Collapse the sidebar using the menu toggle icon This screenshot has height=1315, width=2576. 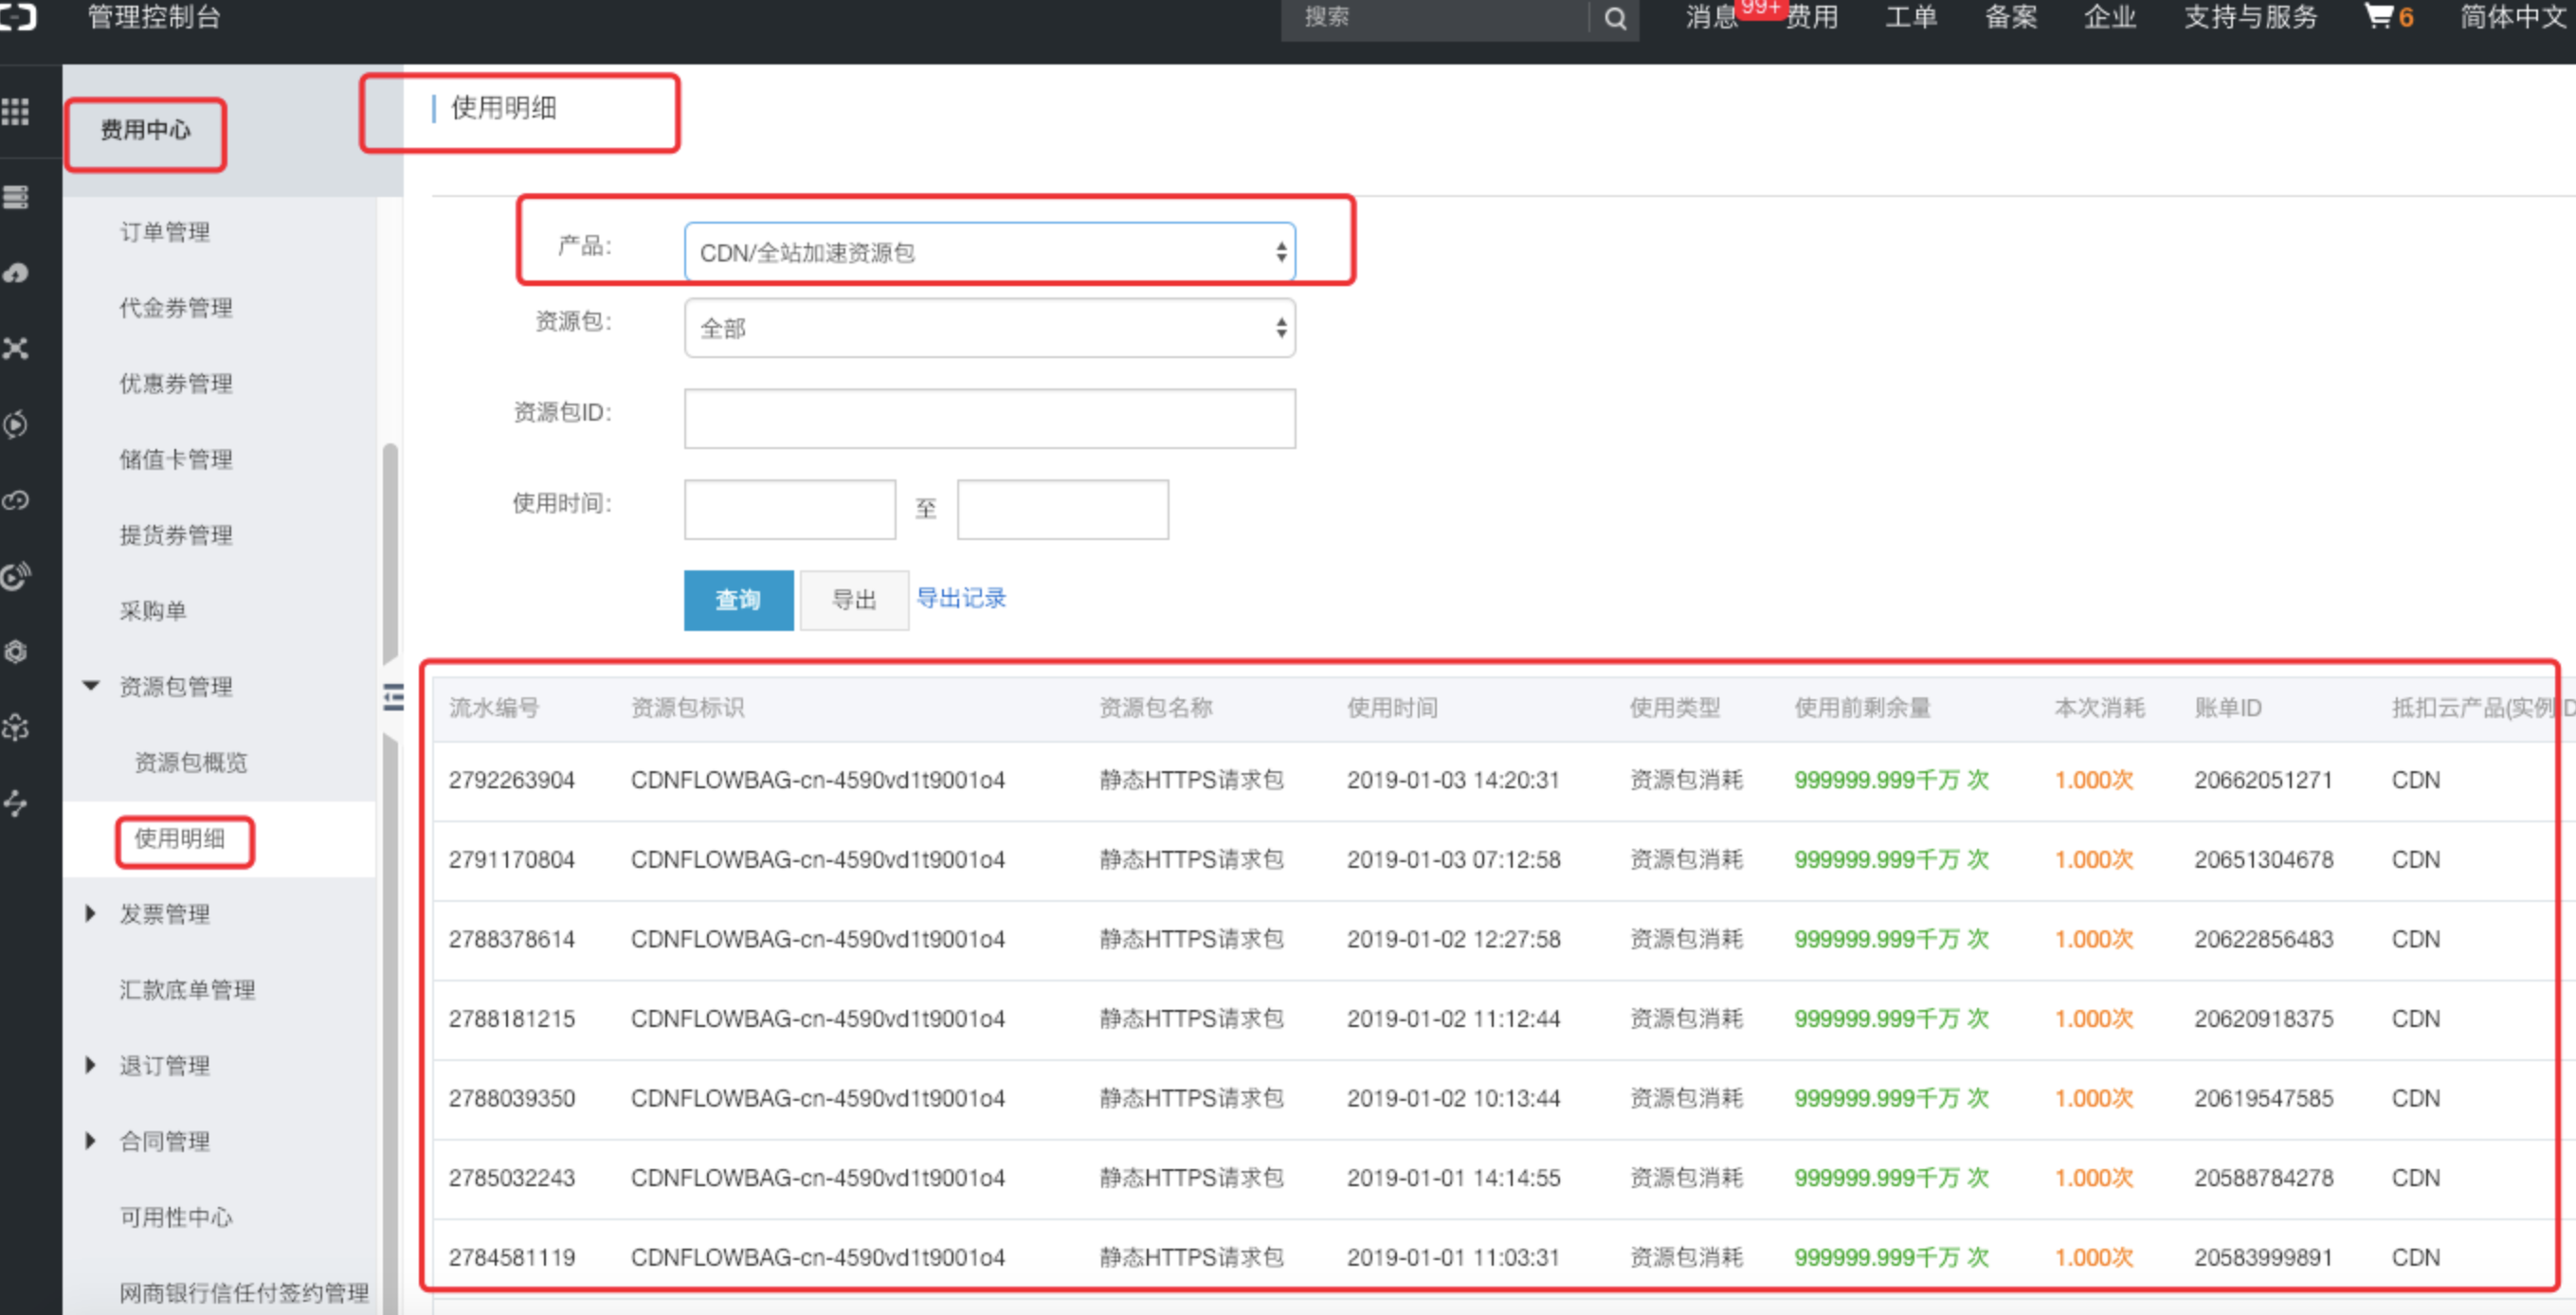[x=394, y=697]
